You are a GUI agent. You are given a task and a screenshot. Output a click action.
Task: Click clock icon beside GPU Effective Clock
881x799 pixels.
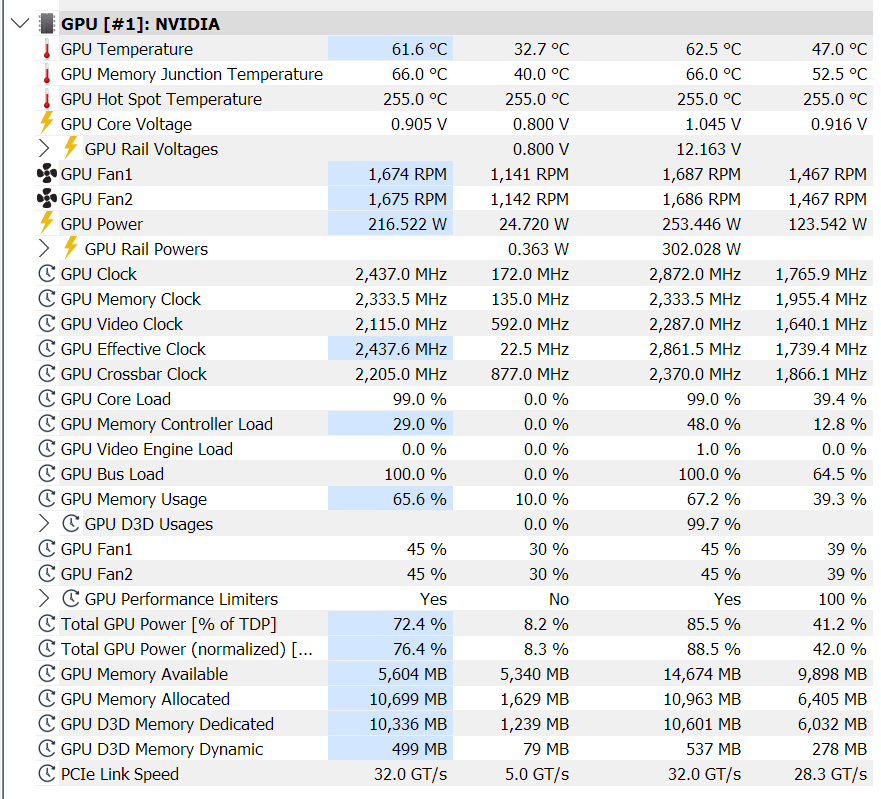[x=47, y=349]
